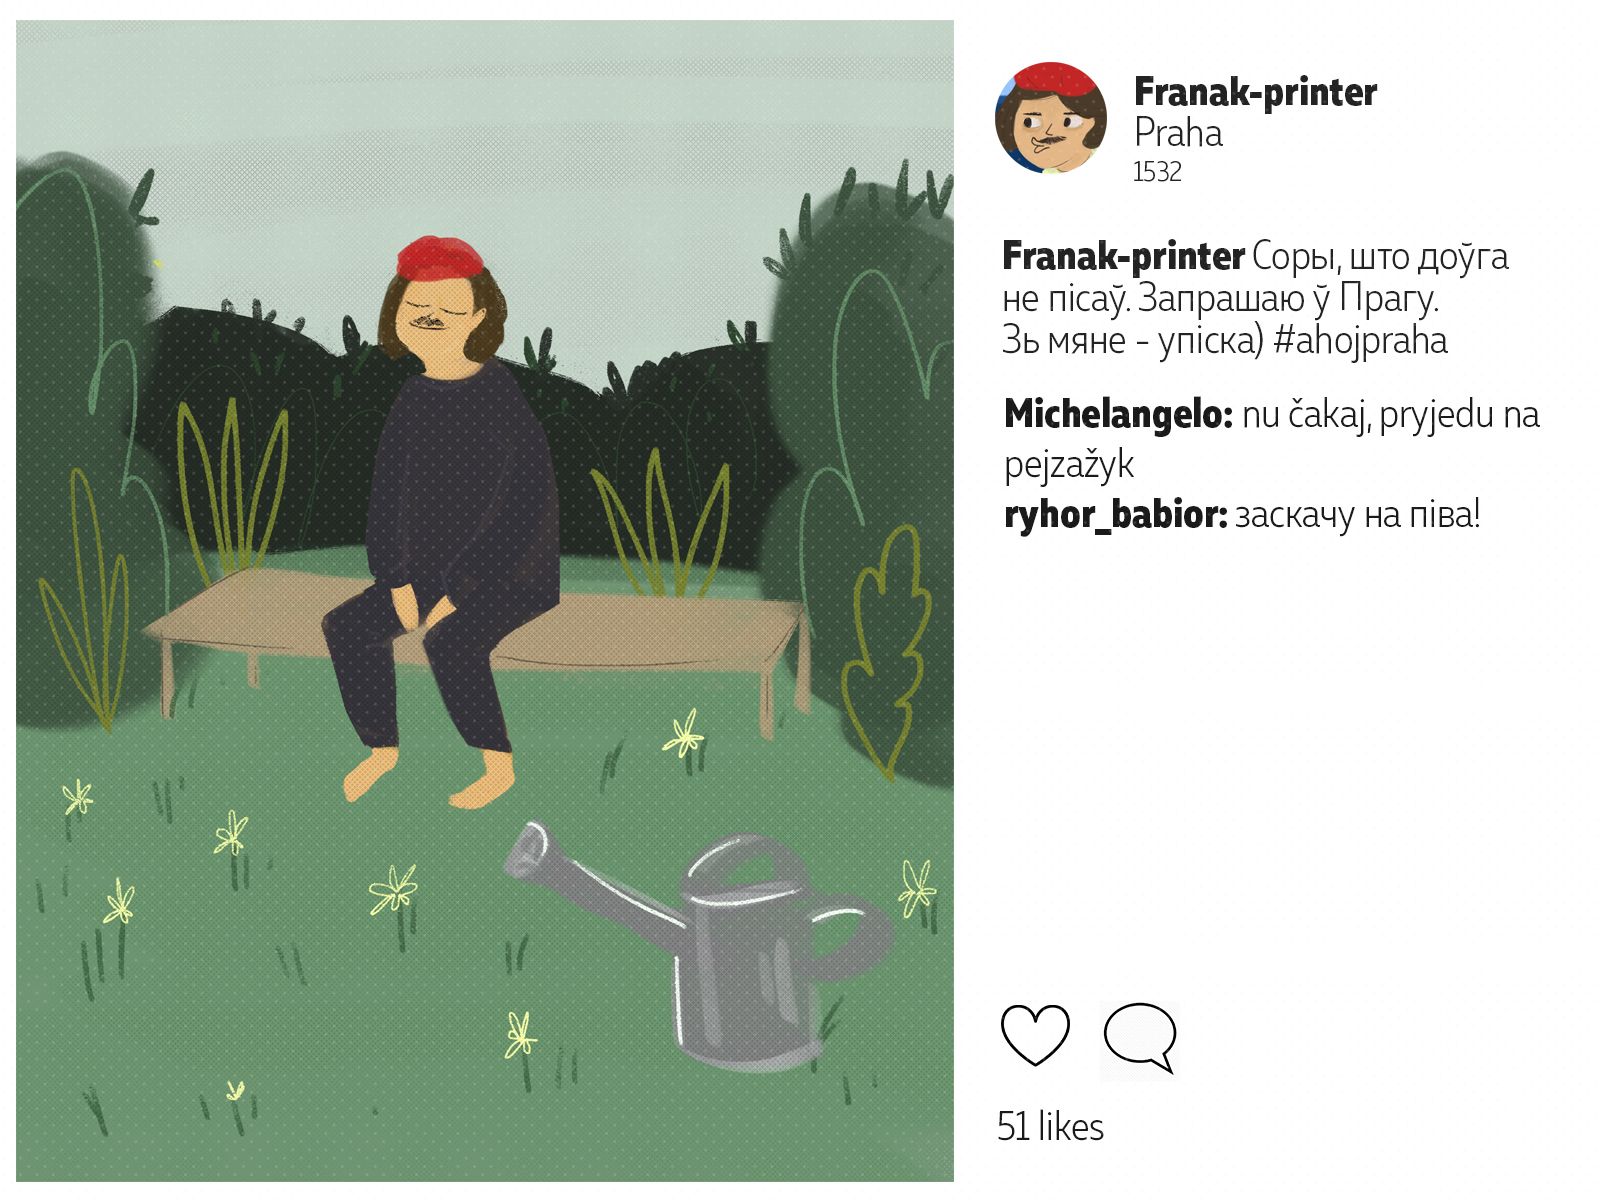Click ryhor_babior's comment text
Viewport: 1600px width, 1200px height.
[1357, 515]
